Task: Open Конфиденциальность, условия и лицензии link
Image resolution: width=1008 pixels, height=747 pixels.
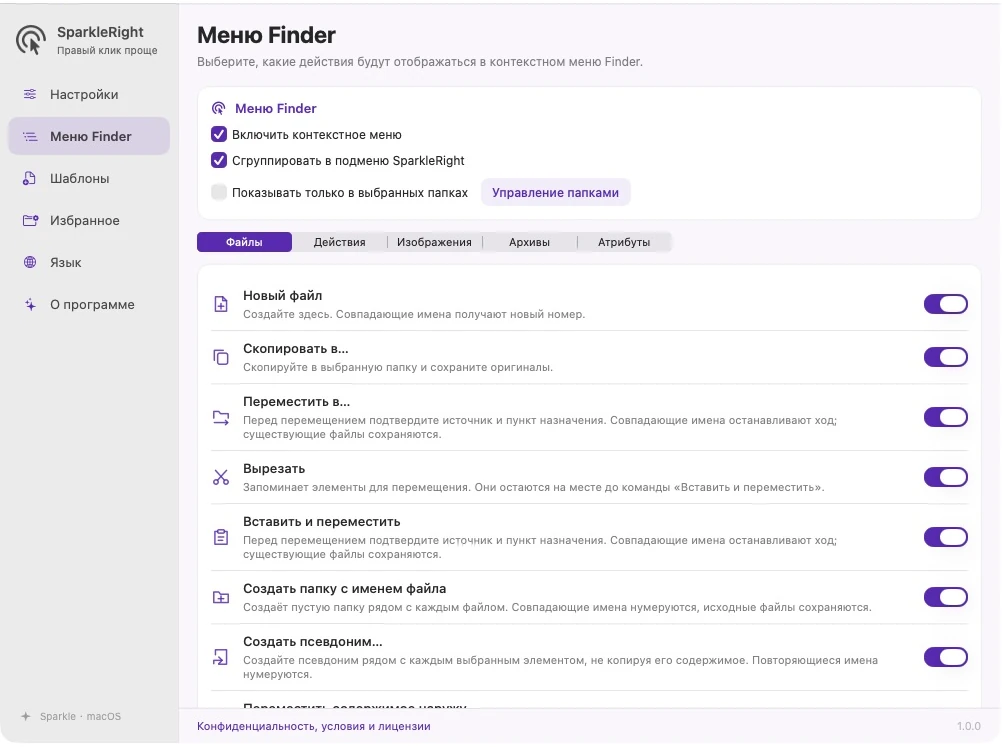Action: tap(314, 726)
